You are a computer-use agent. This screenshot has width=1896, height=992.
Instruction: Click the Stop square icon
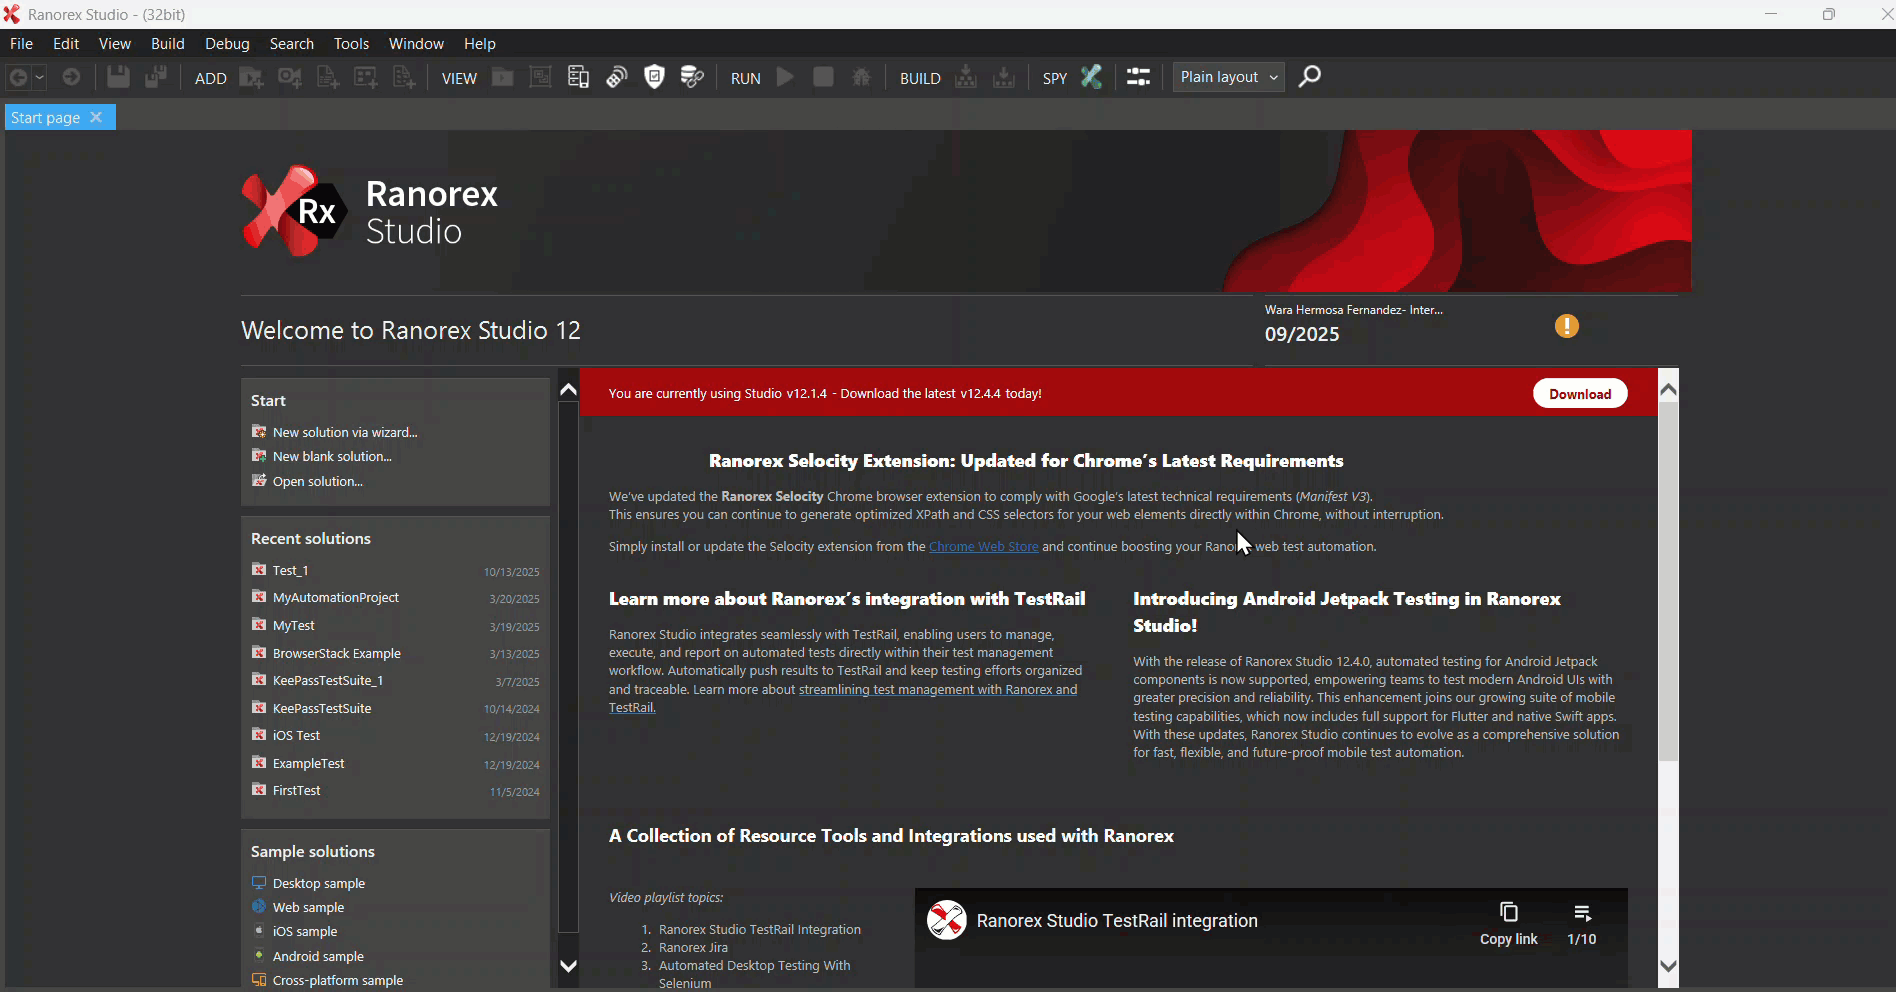coord(824,77)
